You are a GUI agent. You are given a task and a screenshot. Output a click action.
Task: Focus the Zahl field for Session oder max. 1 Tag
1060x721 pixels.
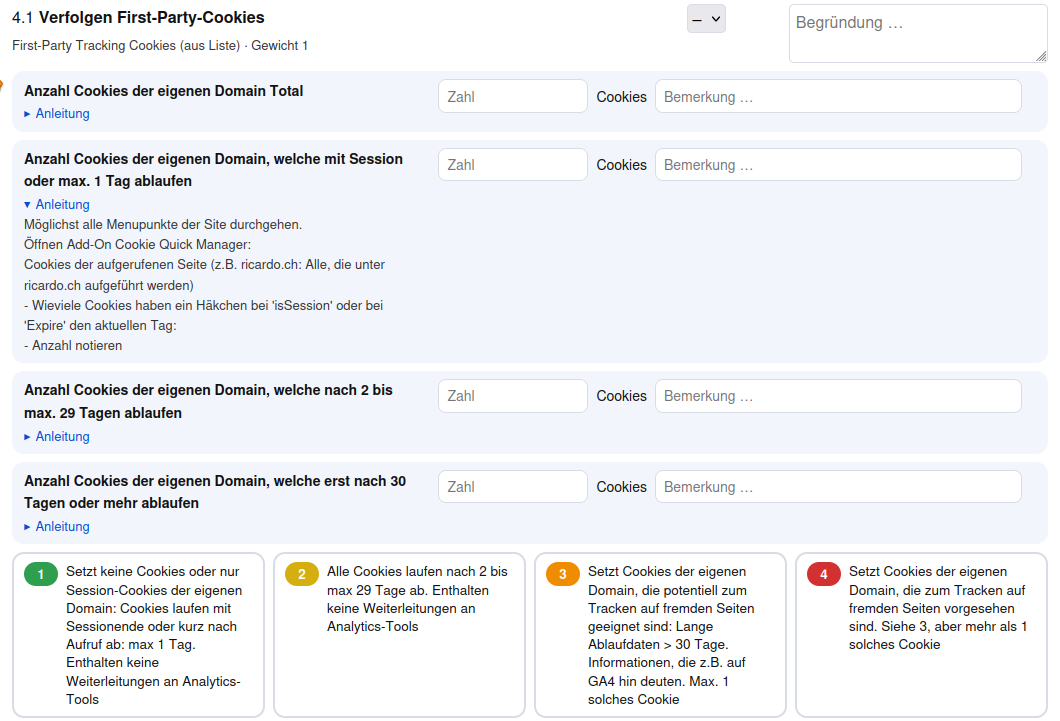512,165
